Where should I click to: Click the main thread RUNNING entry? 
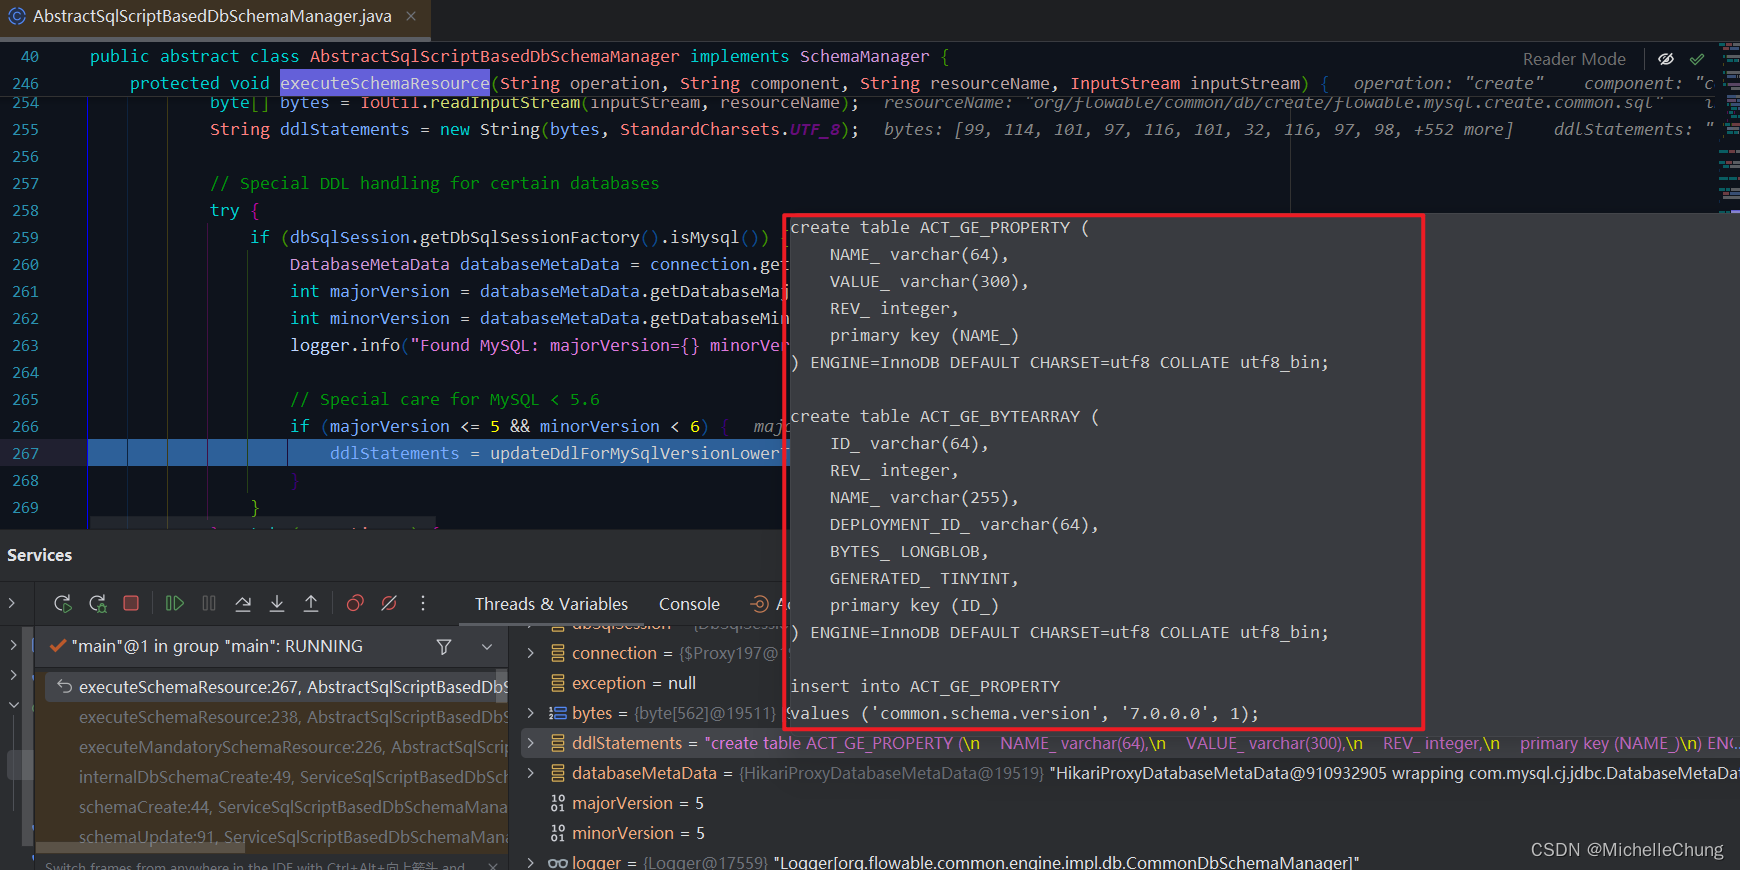tap(217, 646)
